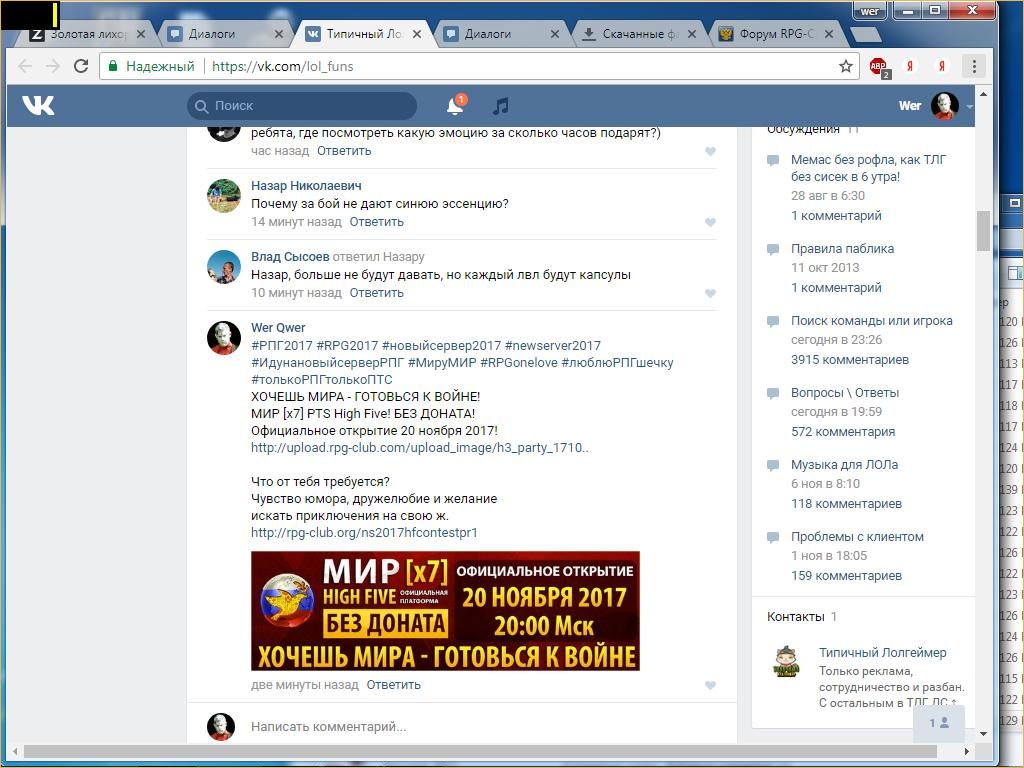
Task: Open the ABP extension icon
Action: pos(878,67)
